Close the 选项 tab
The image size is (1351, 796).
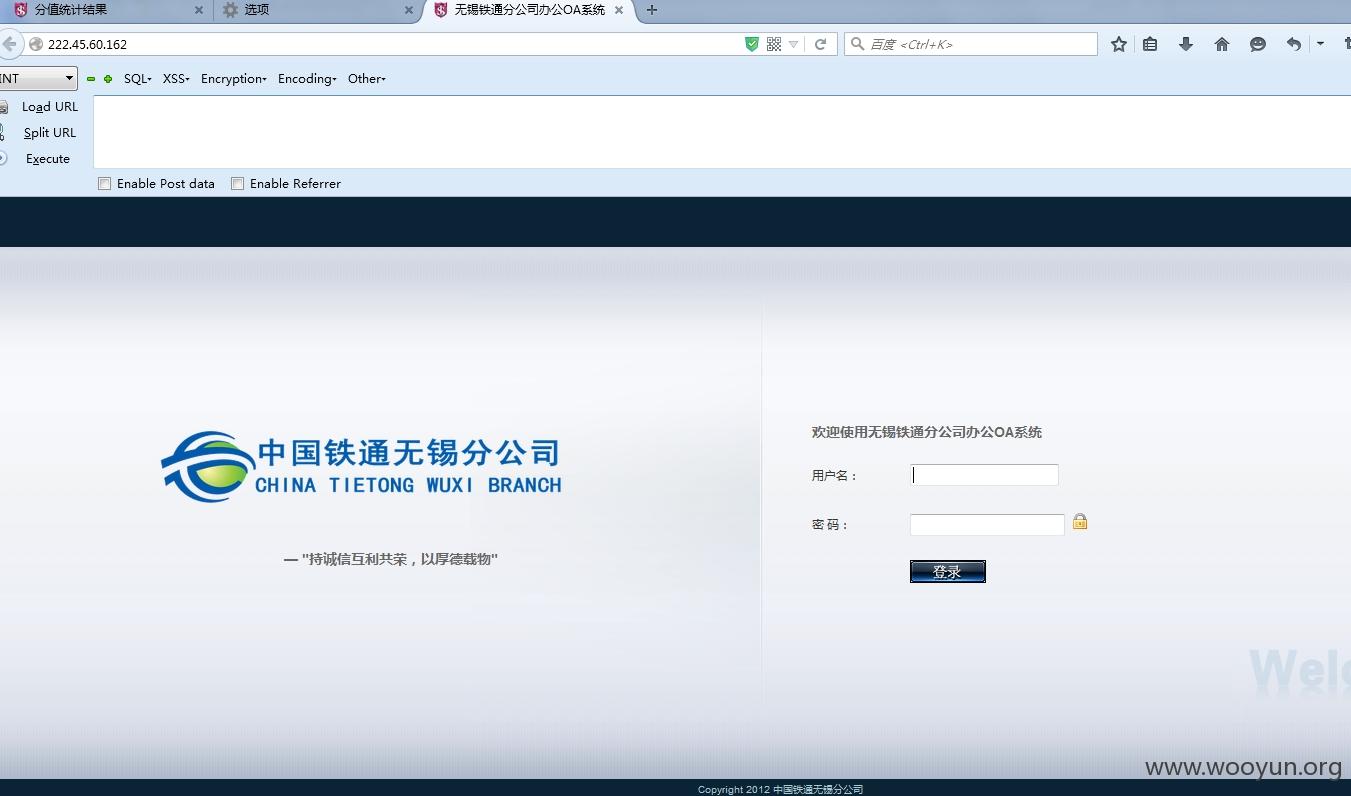(x=408, y=10)
